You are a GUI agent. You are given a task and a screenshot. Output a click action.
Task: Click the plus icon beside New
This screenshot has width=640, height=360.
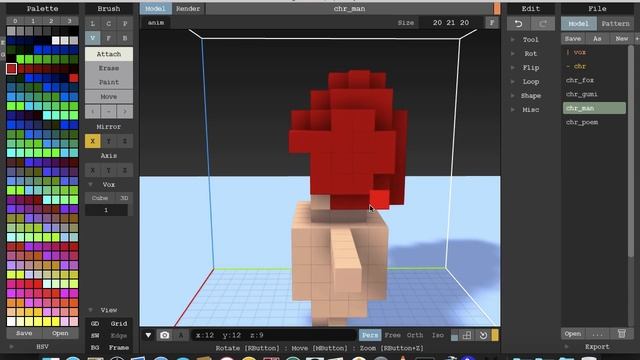coord(637,38)
